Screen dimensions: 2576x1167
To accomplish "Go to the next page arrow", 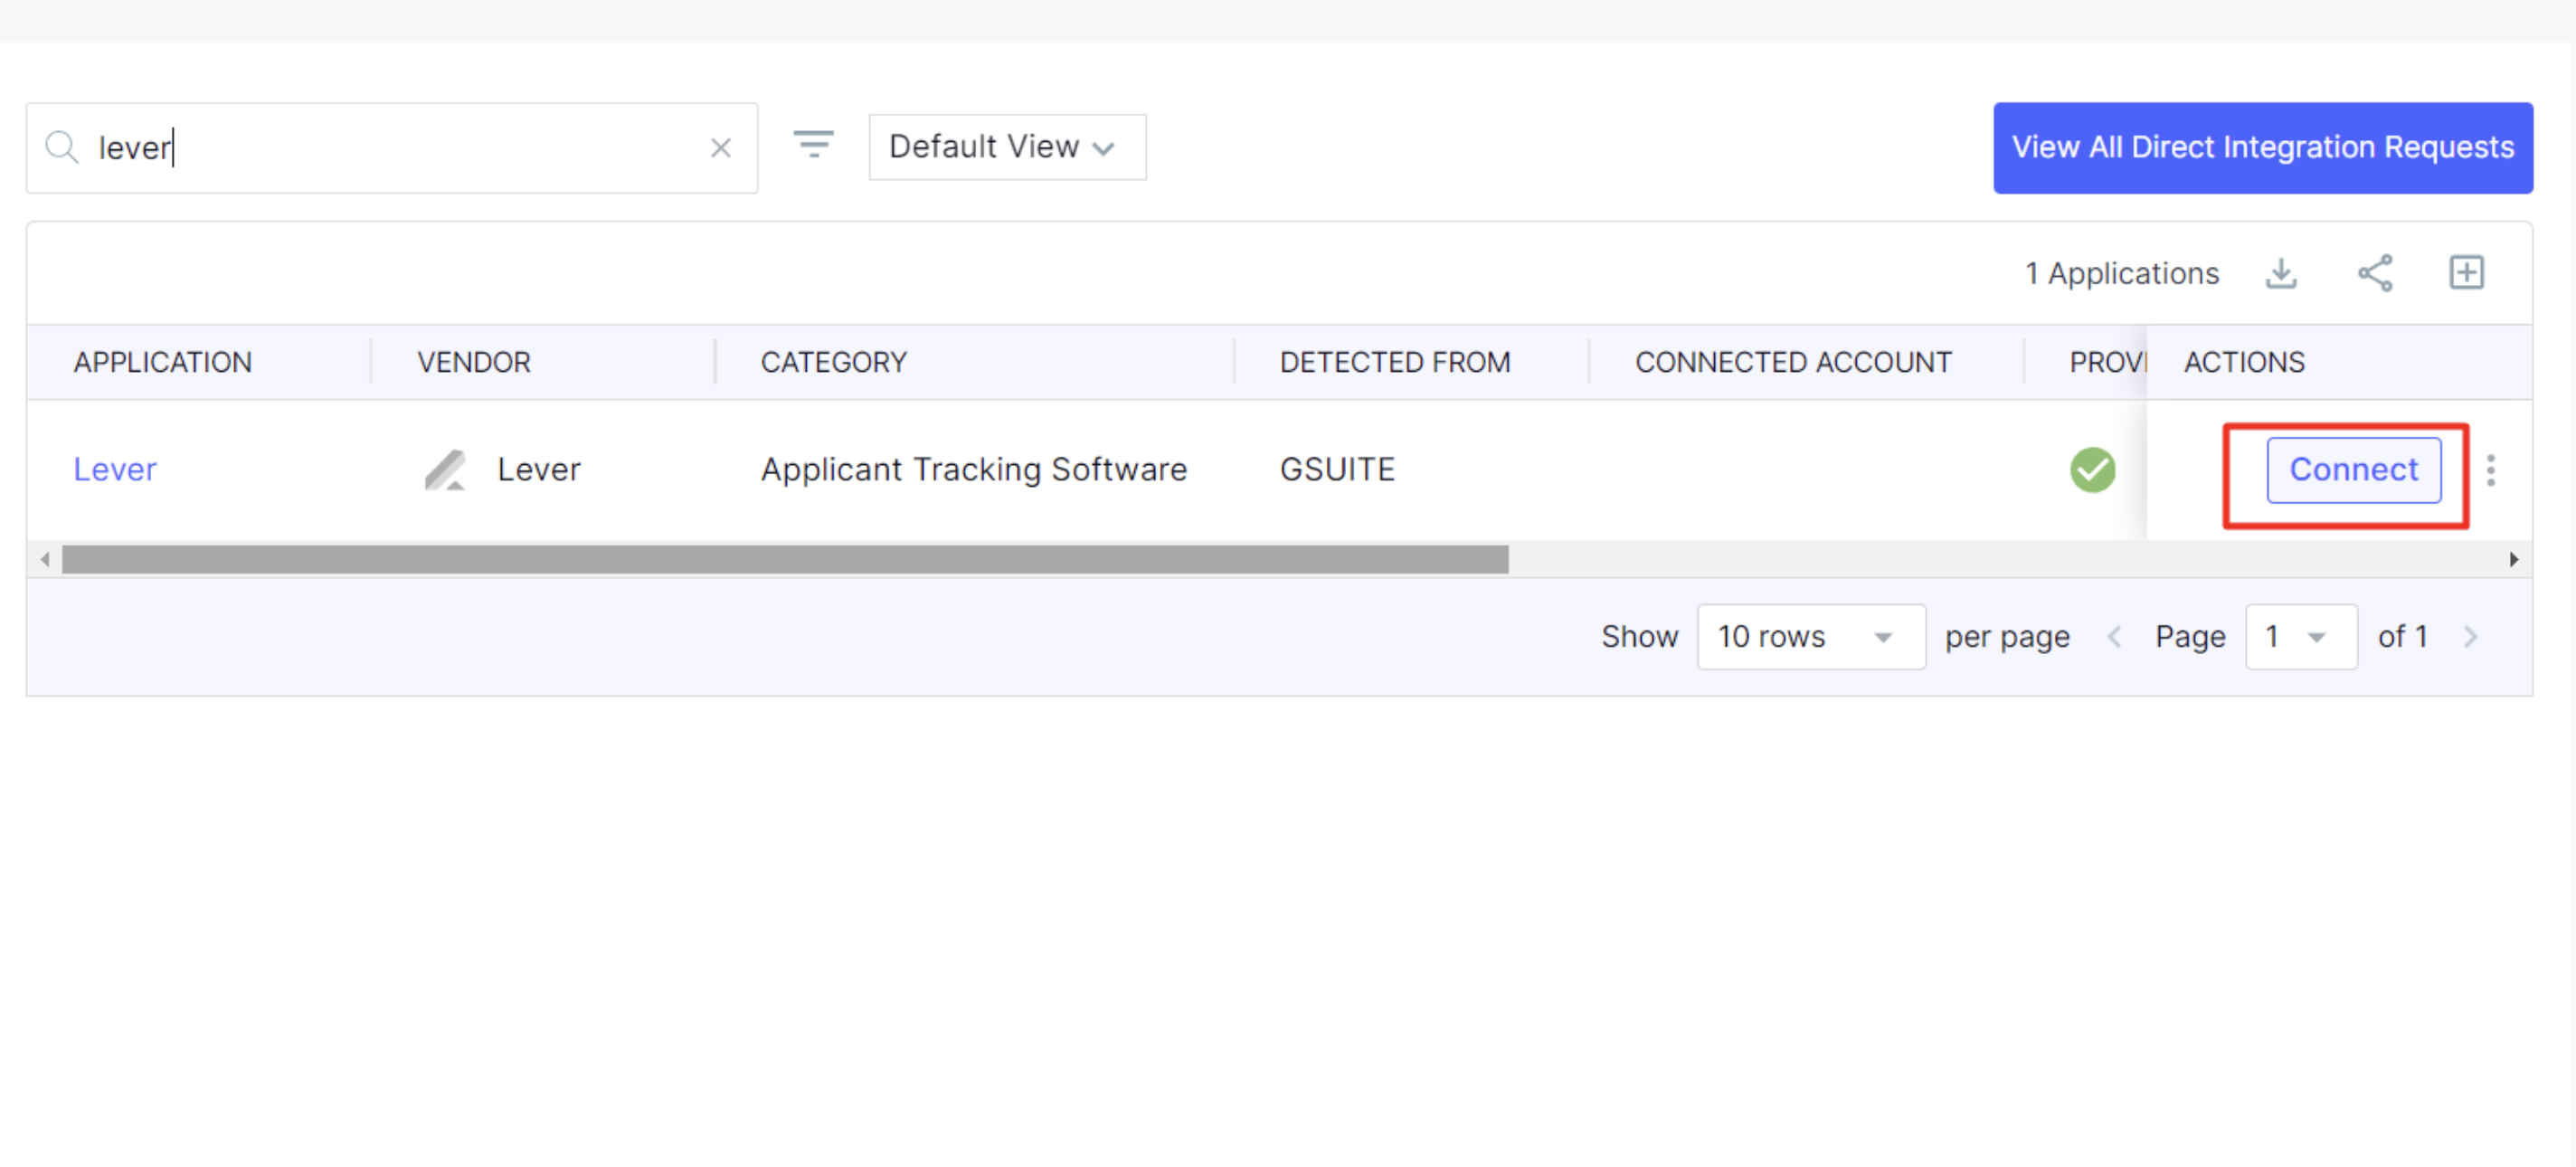I will click(2469, 637).
